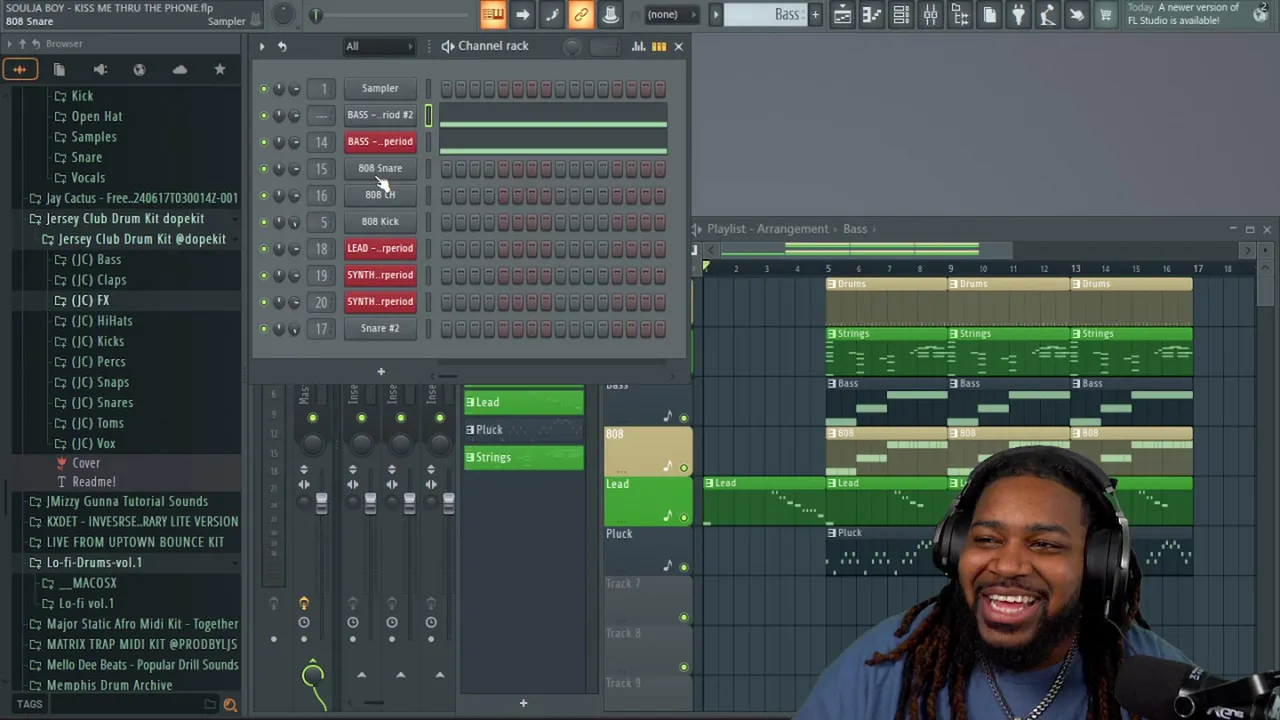
Task: Select the star favorites tab icon in browser
Action: point(219,69)
